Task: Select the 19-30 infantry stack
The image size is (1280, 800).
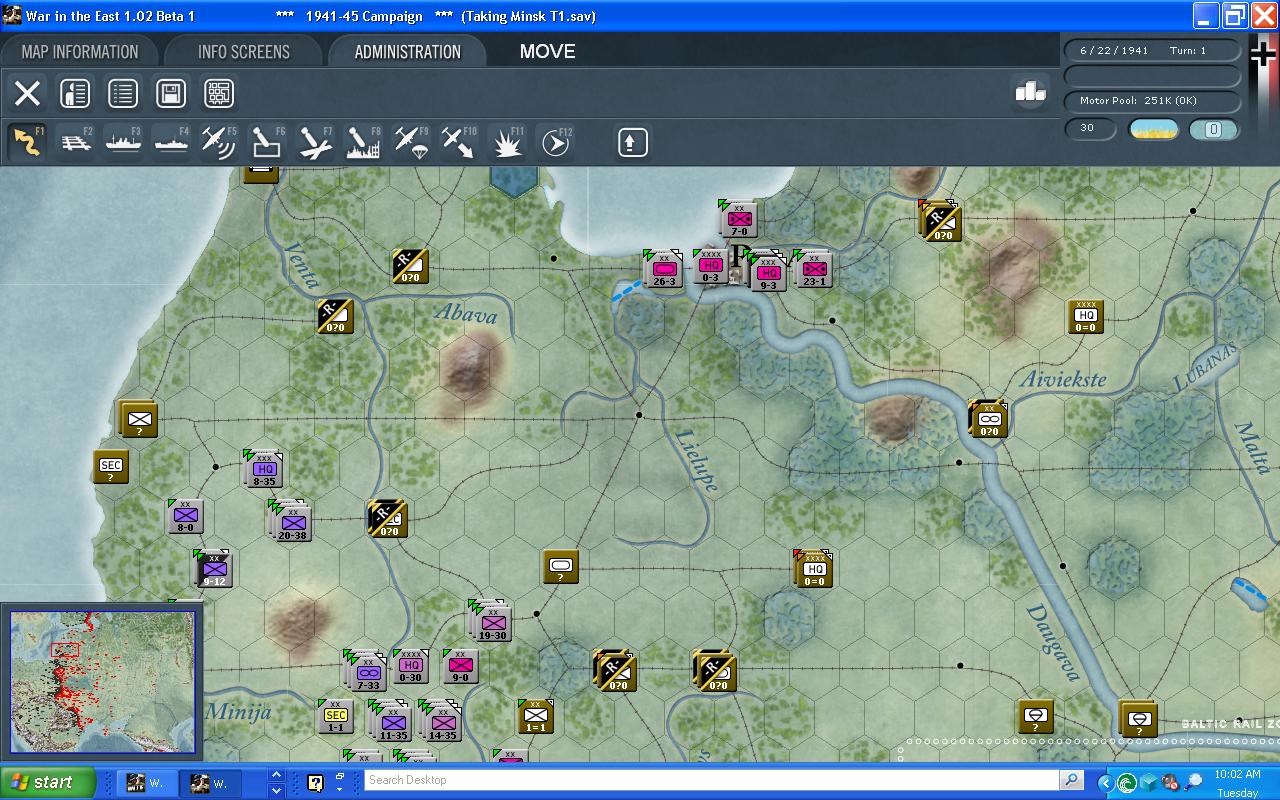Action: point(492,622)
